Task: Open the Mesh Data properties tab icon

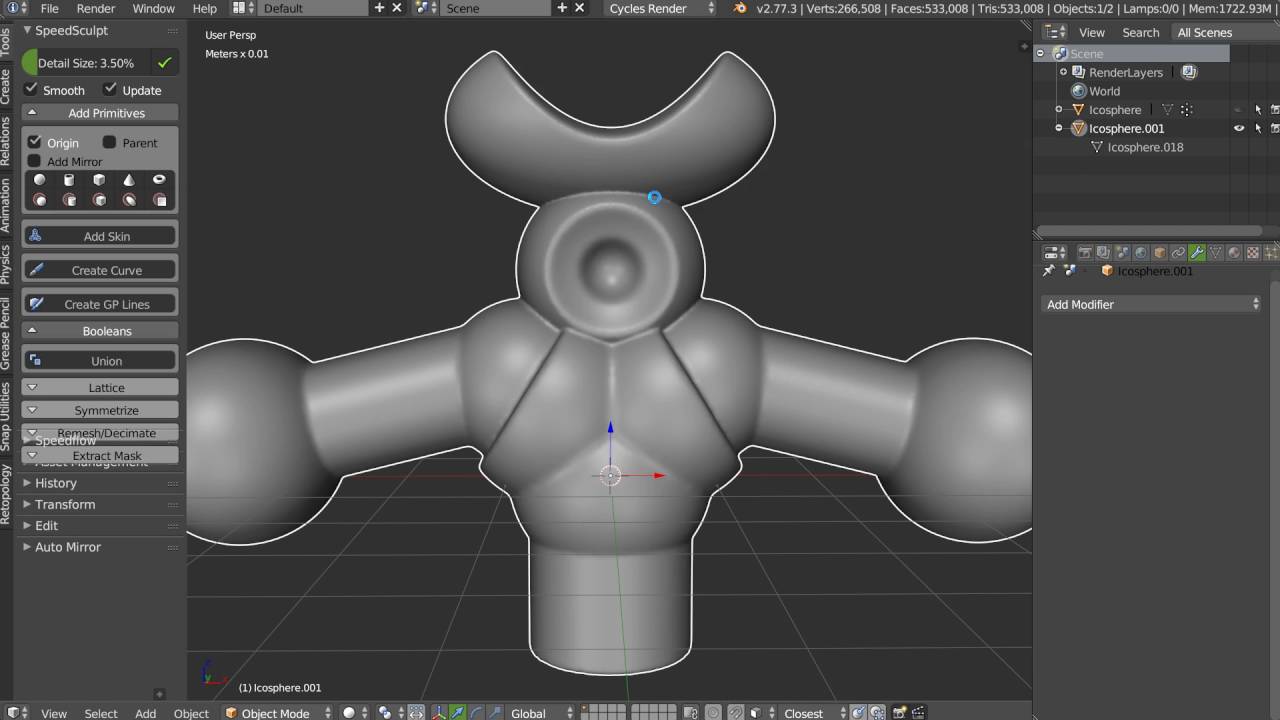Action: pos(1216,253)
